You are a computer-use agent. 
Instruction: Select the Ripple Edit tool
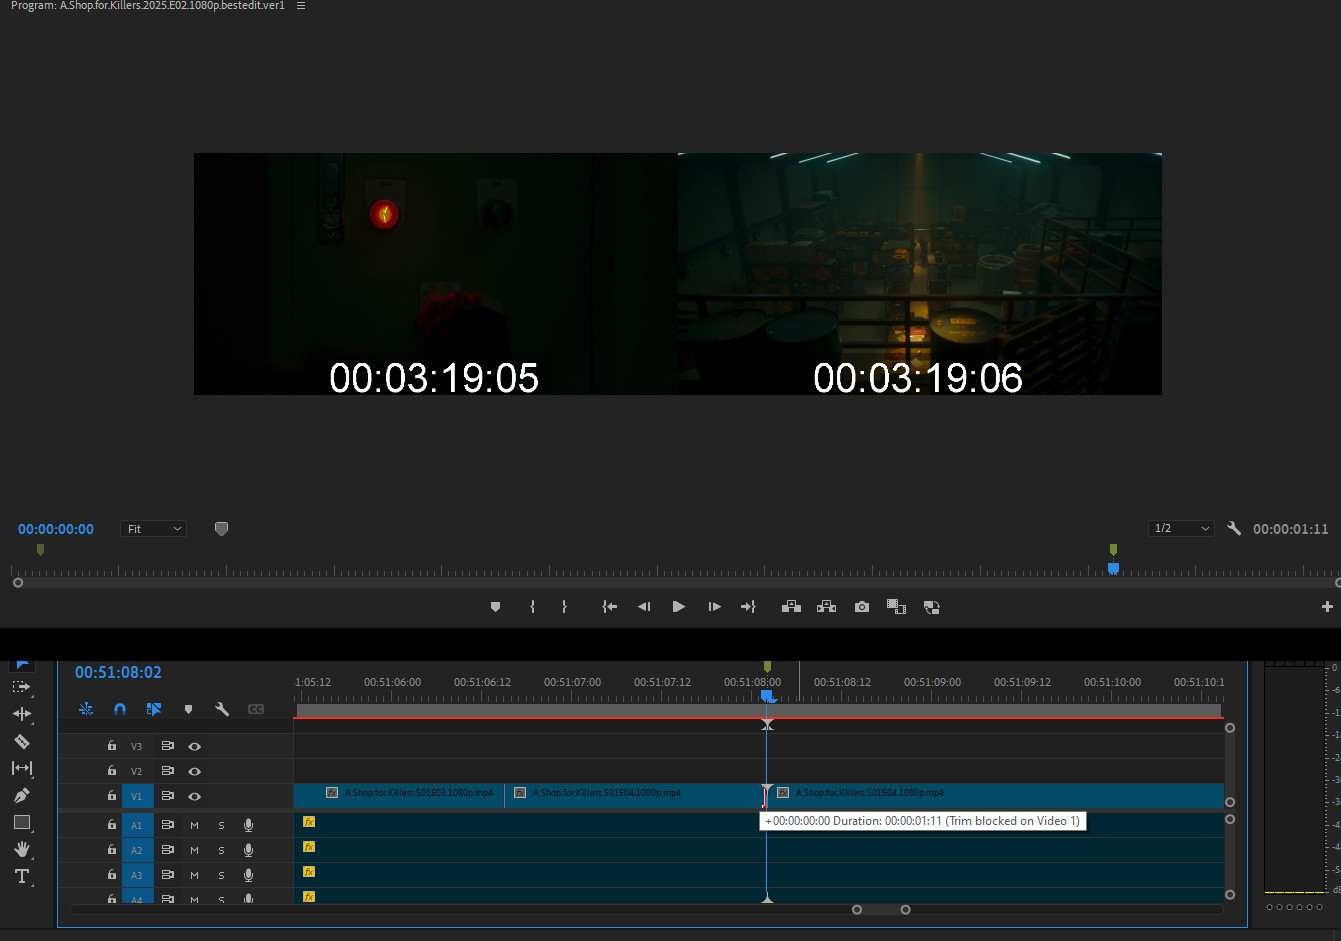click(21, 714)
